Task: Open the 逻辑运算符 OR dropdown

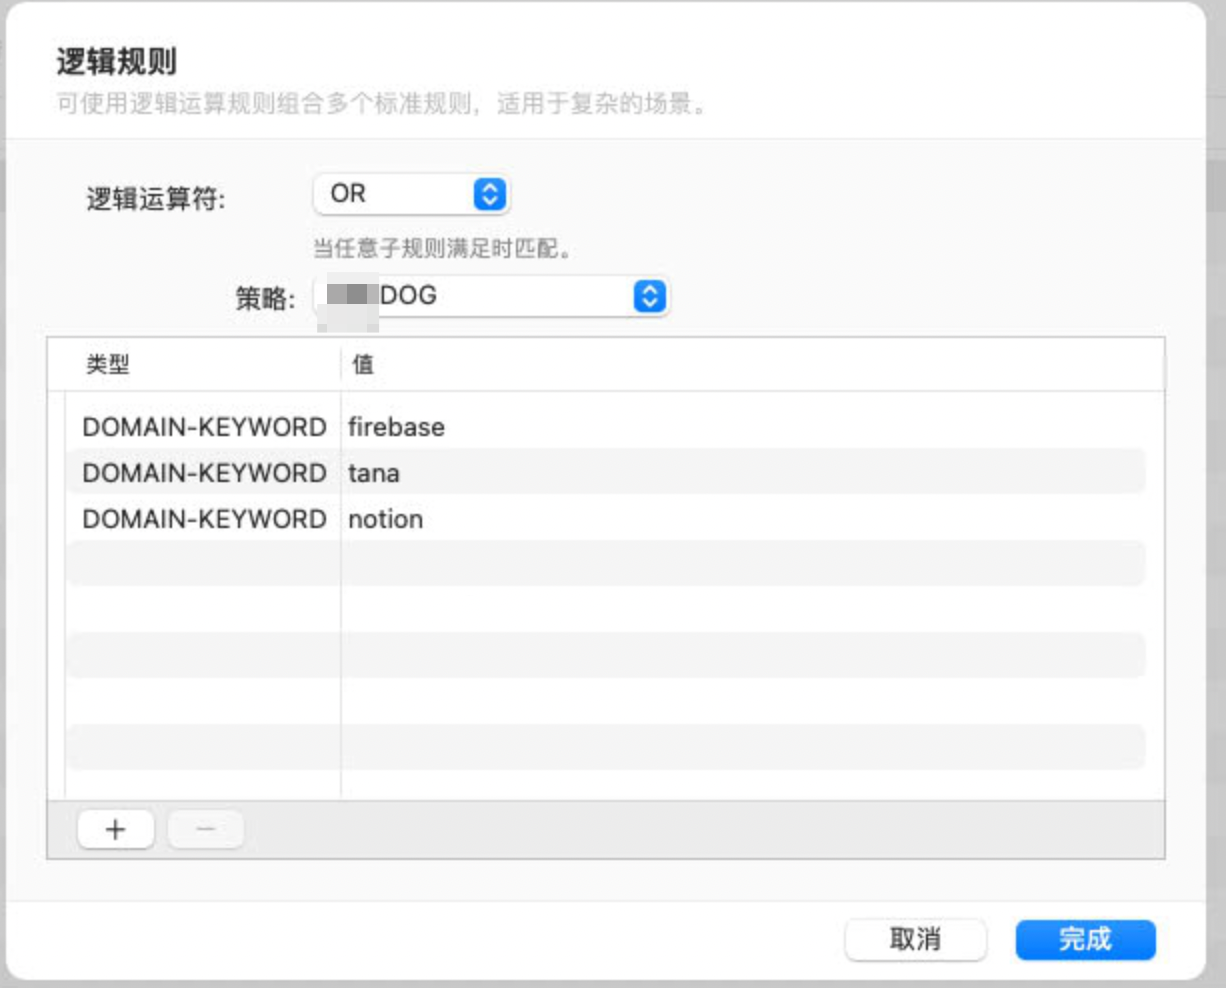Action: [x=410, y=194]
